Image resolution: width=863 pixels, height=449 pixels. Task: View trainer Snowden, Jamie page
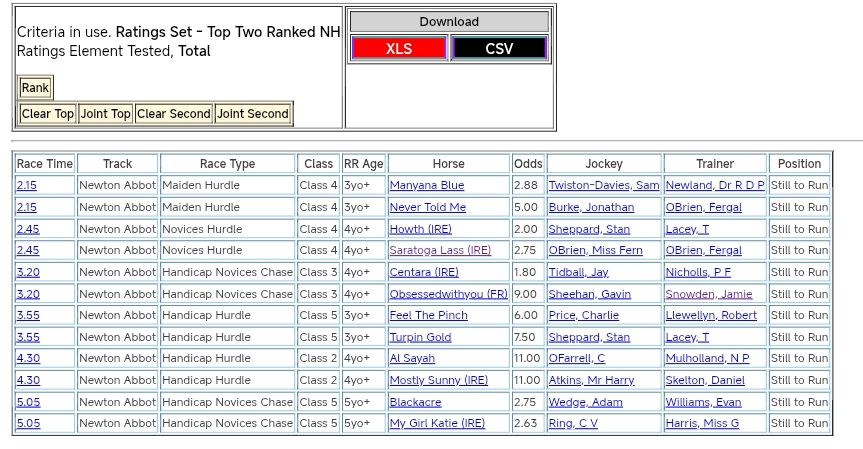[708, 294]
